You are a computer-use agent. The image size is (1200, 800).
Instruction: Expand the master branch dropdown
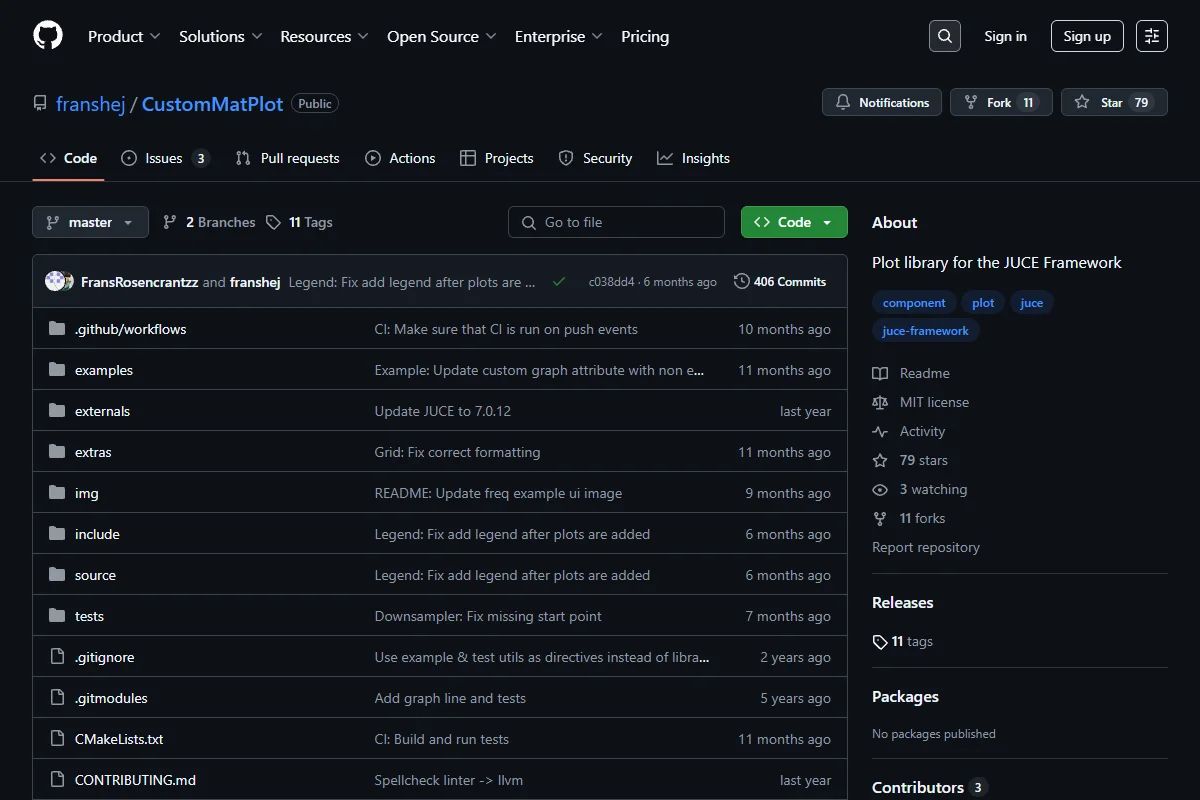90,222
